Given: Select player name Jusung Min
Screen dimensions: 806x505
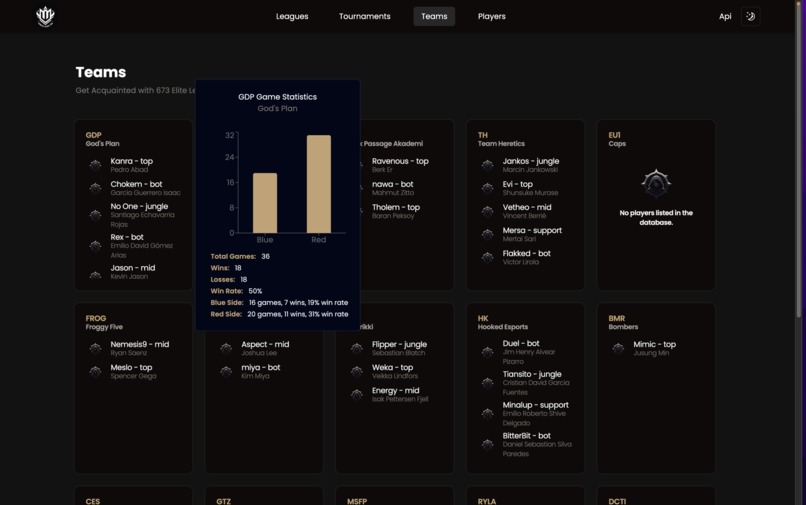Looking at the screenshot, I should point(651,353).
